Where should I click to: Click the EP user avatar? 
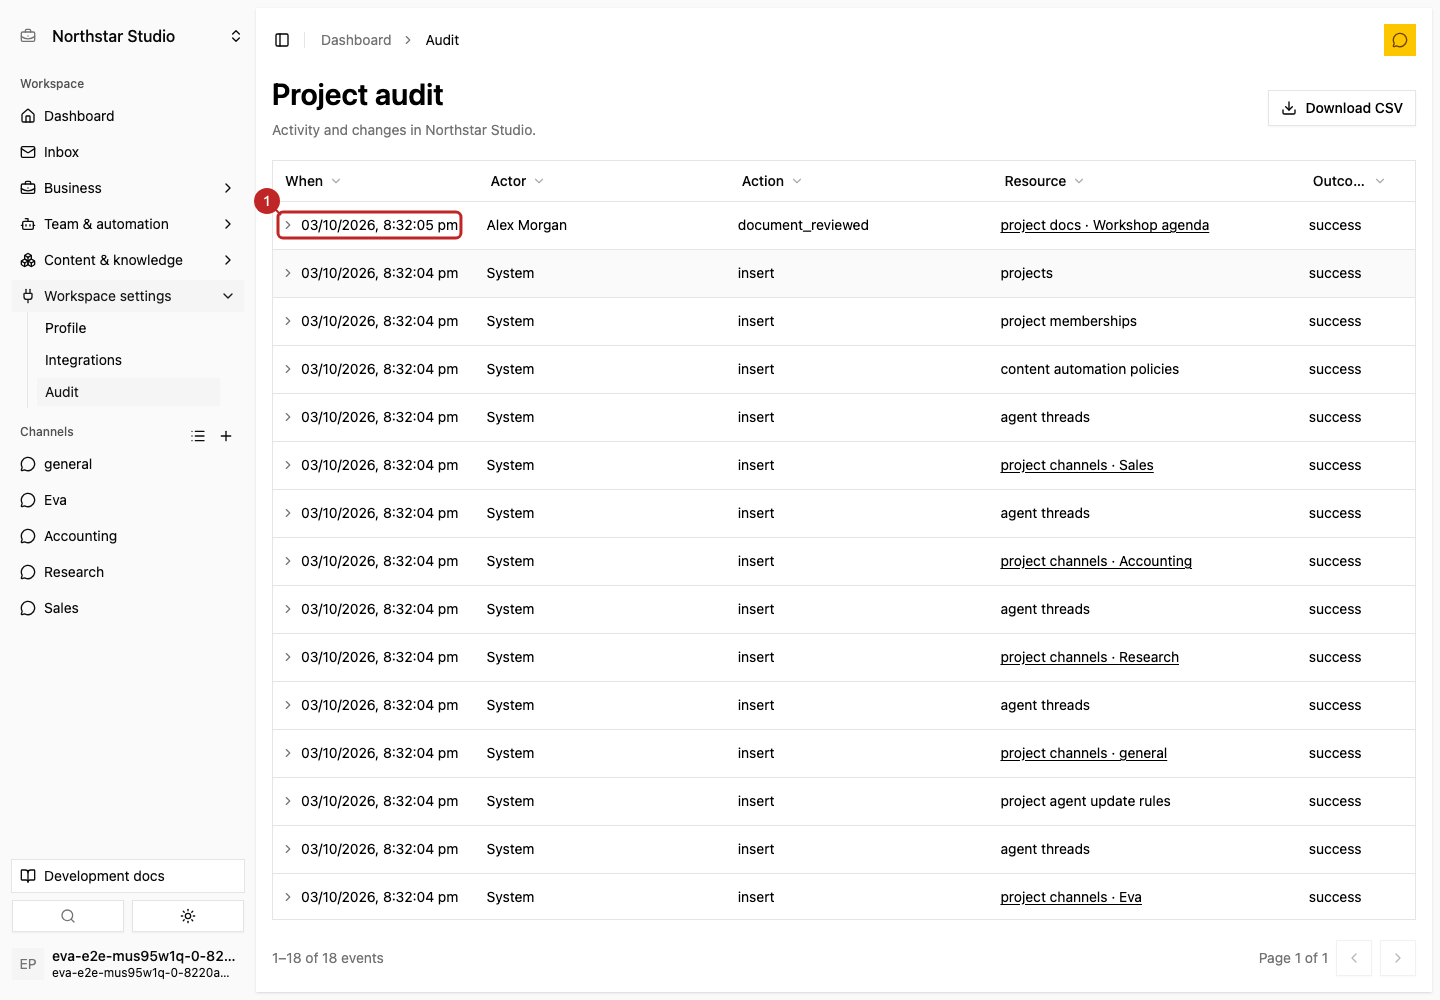[x=28, y=964]
